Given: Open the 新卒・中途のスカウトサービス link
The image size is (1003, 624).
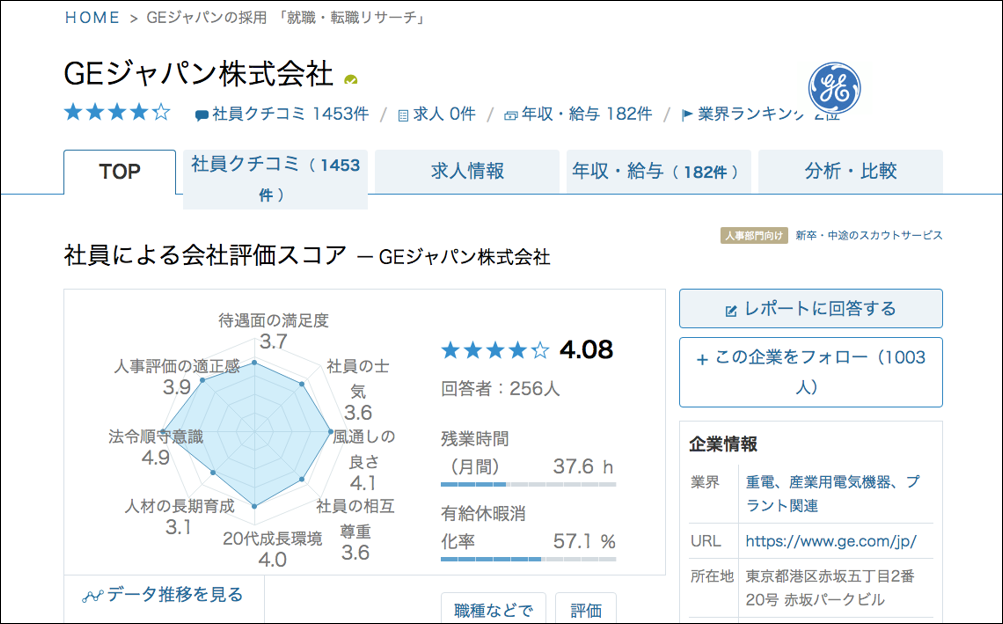Looking at the screenshot, I should coord(869,235).
